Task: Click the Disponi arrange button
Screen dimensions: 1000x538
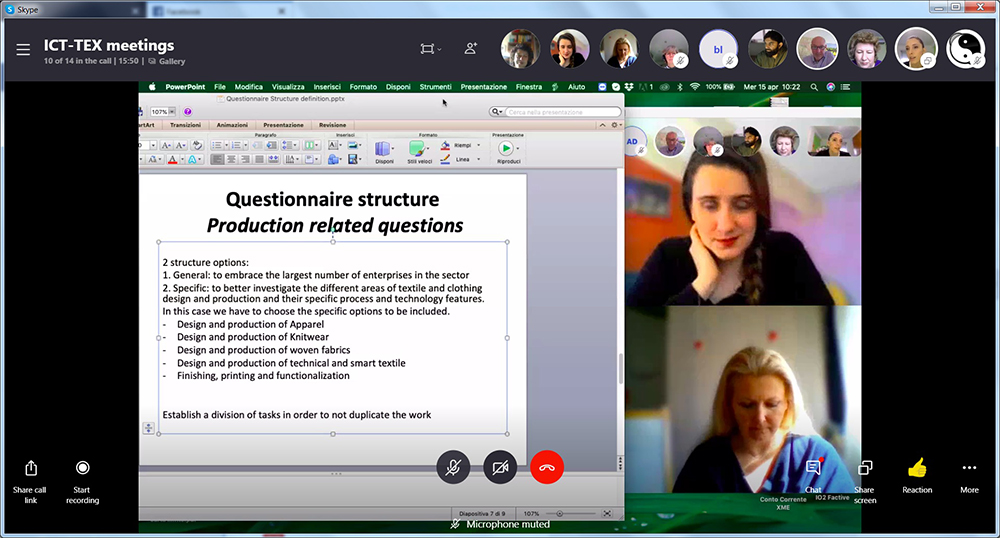Action: coord(384,152)
